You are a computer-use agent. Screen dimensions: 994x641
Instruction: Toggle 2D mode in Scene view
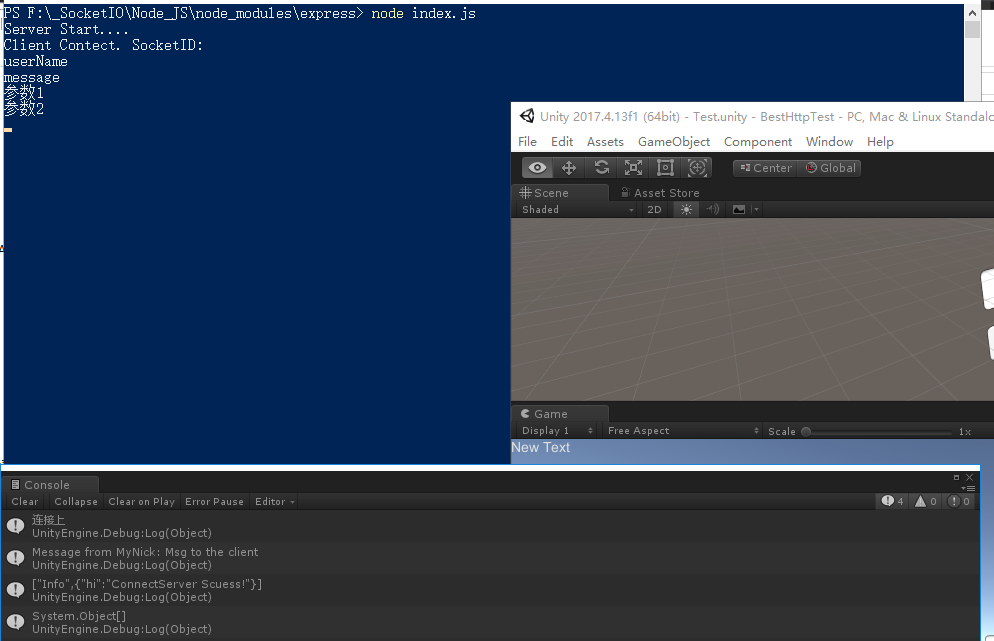[654, 209]
